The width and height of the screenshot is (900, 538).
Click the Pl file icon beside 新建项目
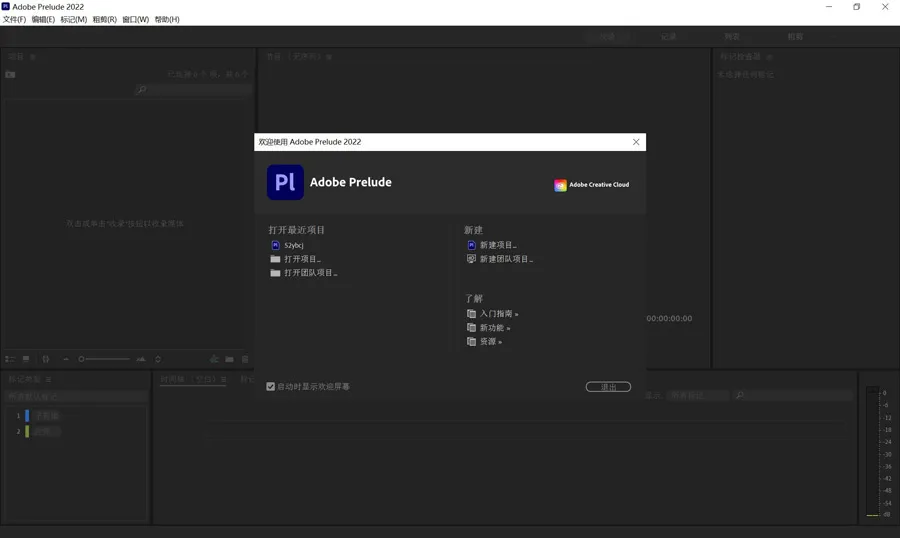point(471,245)
